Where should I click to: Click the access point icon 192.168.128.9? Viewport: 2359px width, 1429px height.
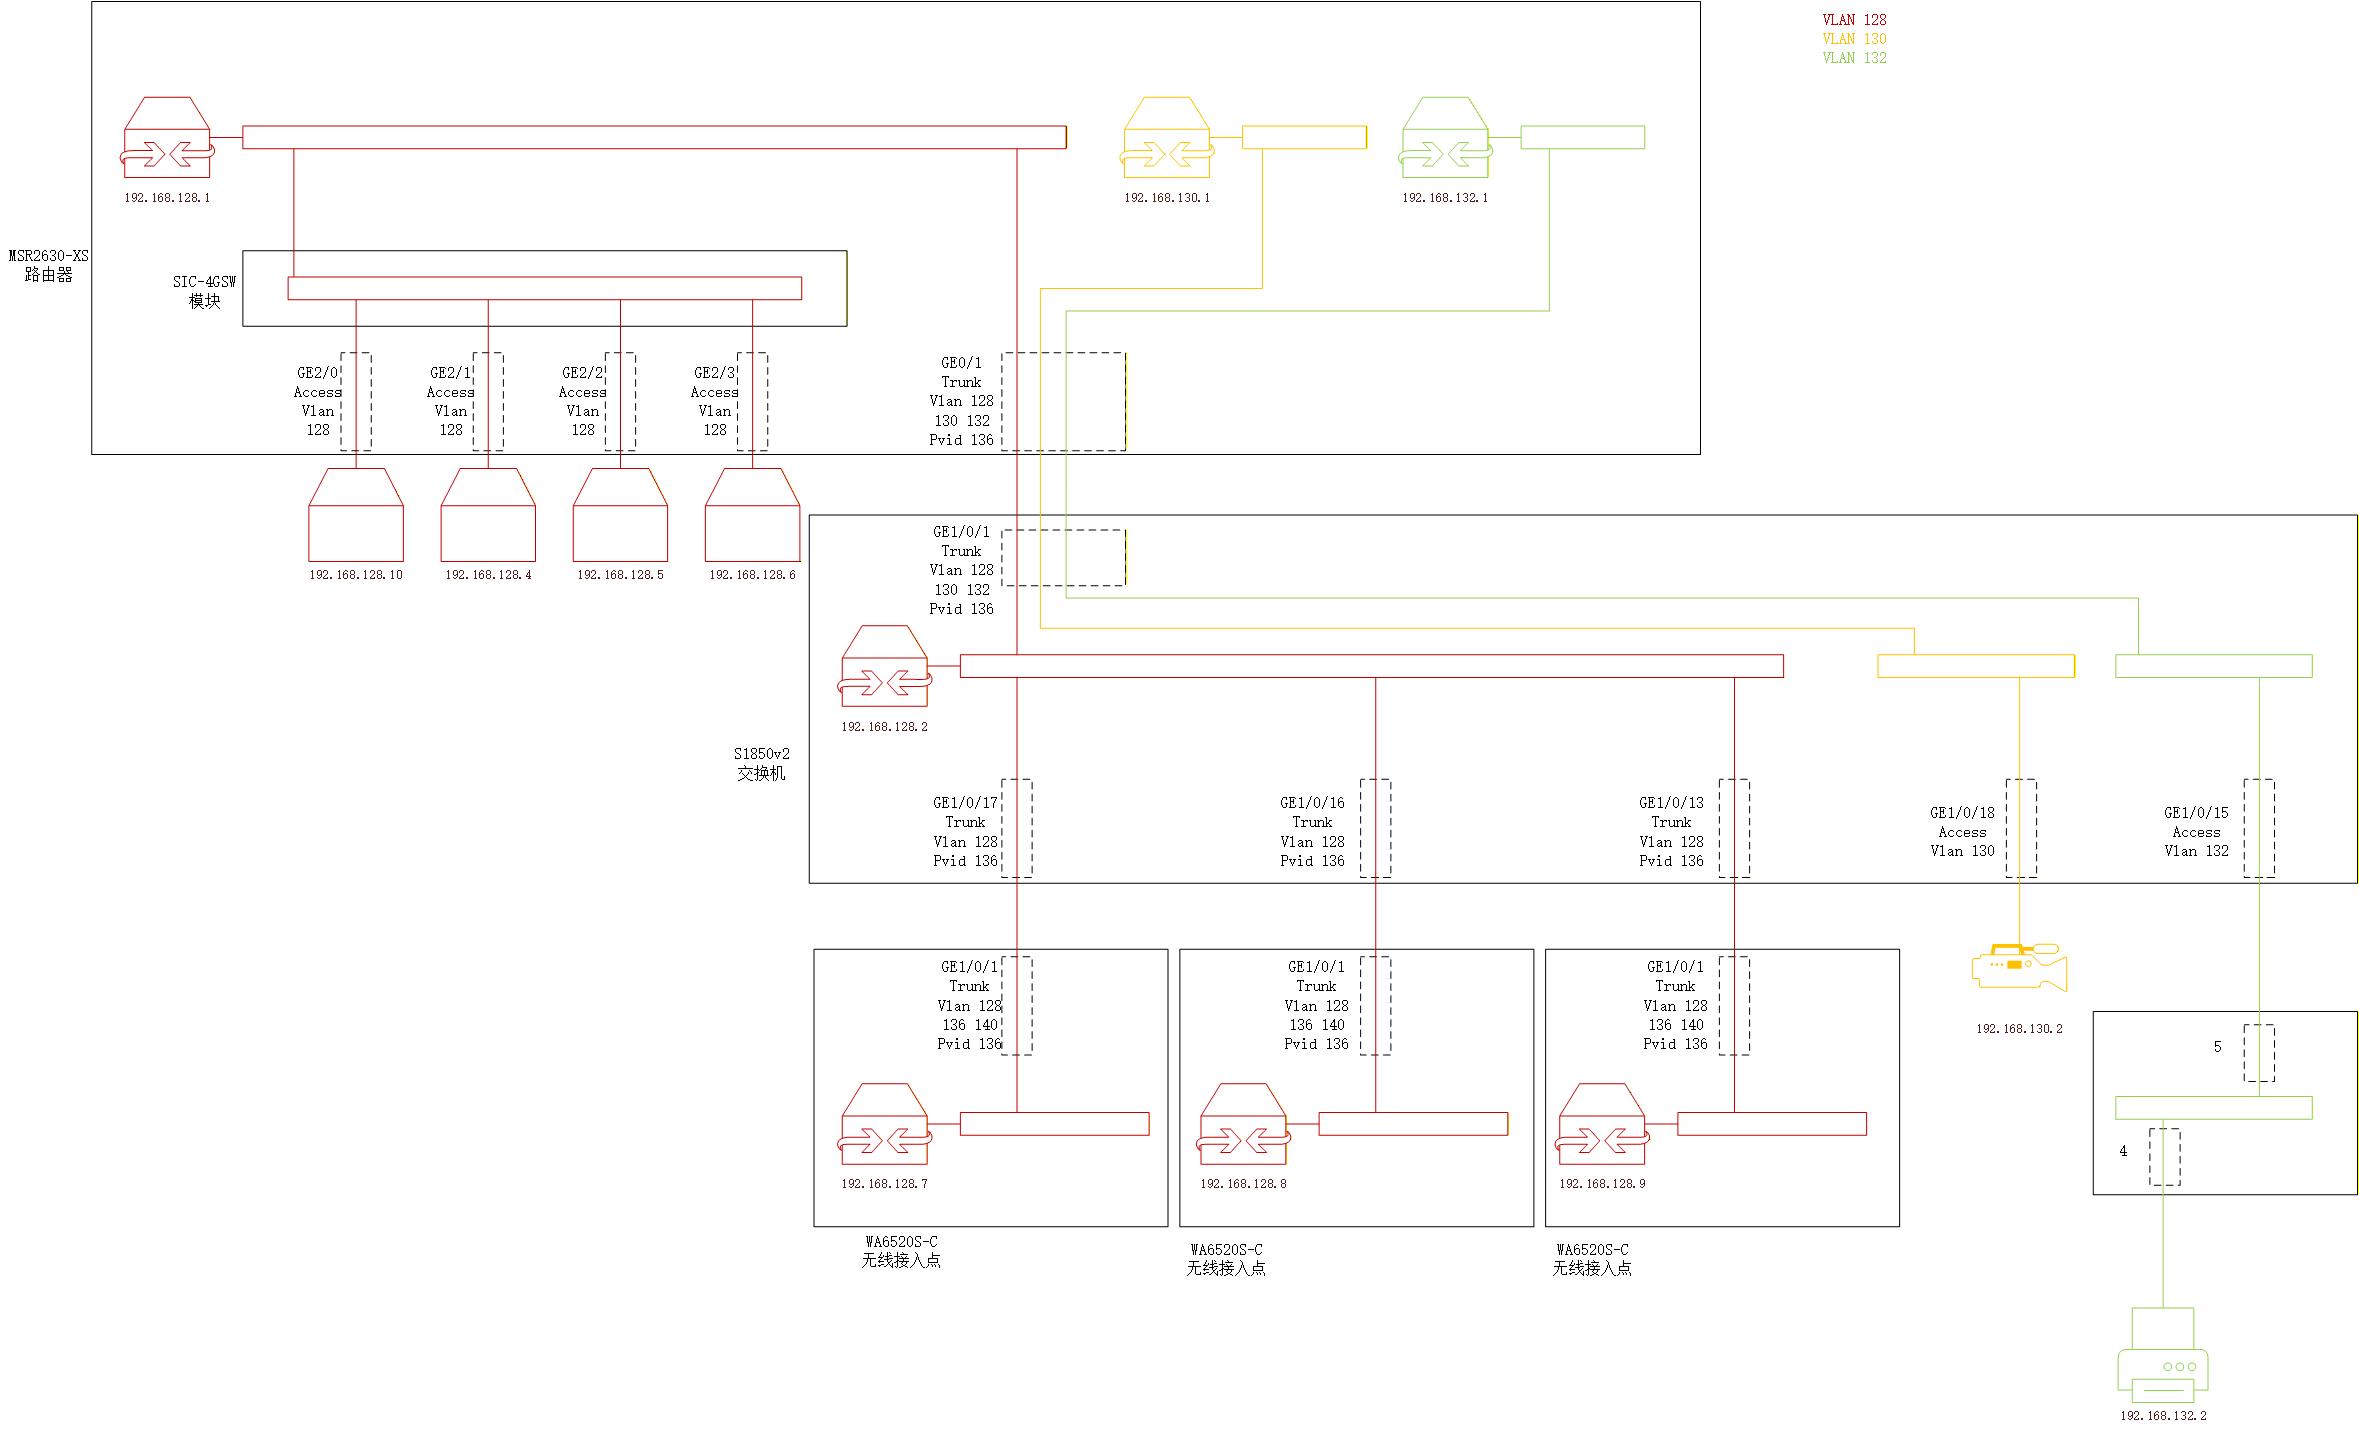pyautogui.click(x=1602, y=1123)
